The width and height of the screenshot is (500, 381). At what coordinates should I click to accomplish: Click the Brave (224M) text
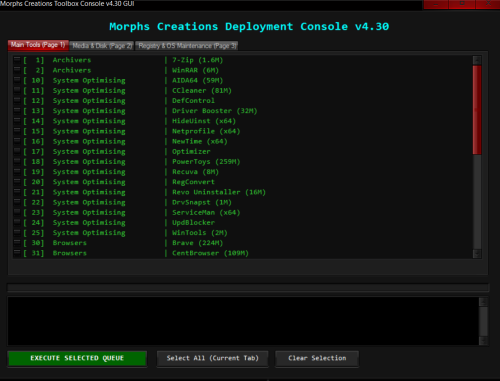(197, 243)
